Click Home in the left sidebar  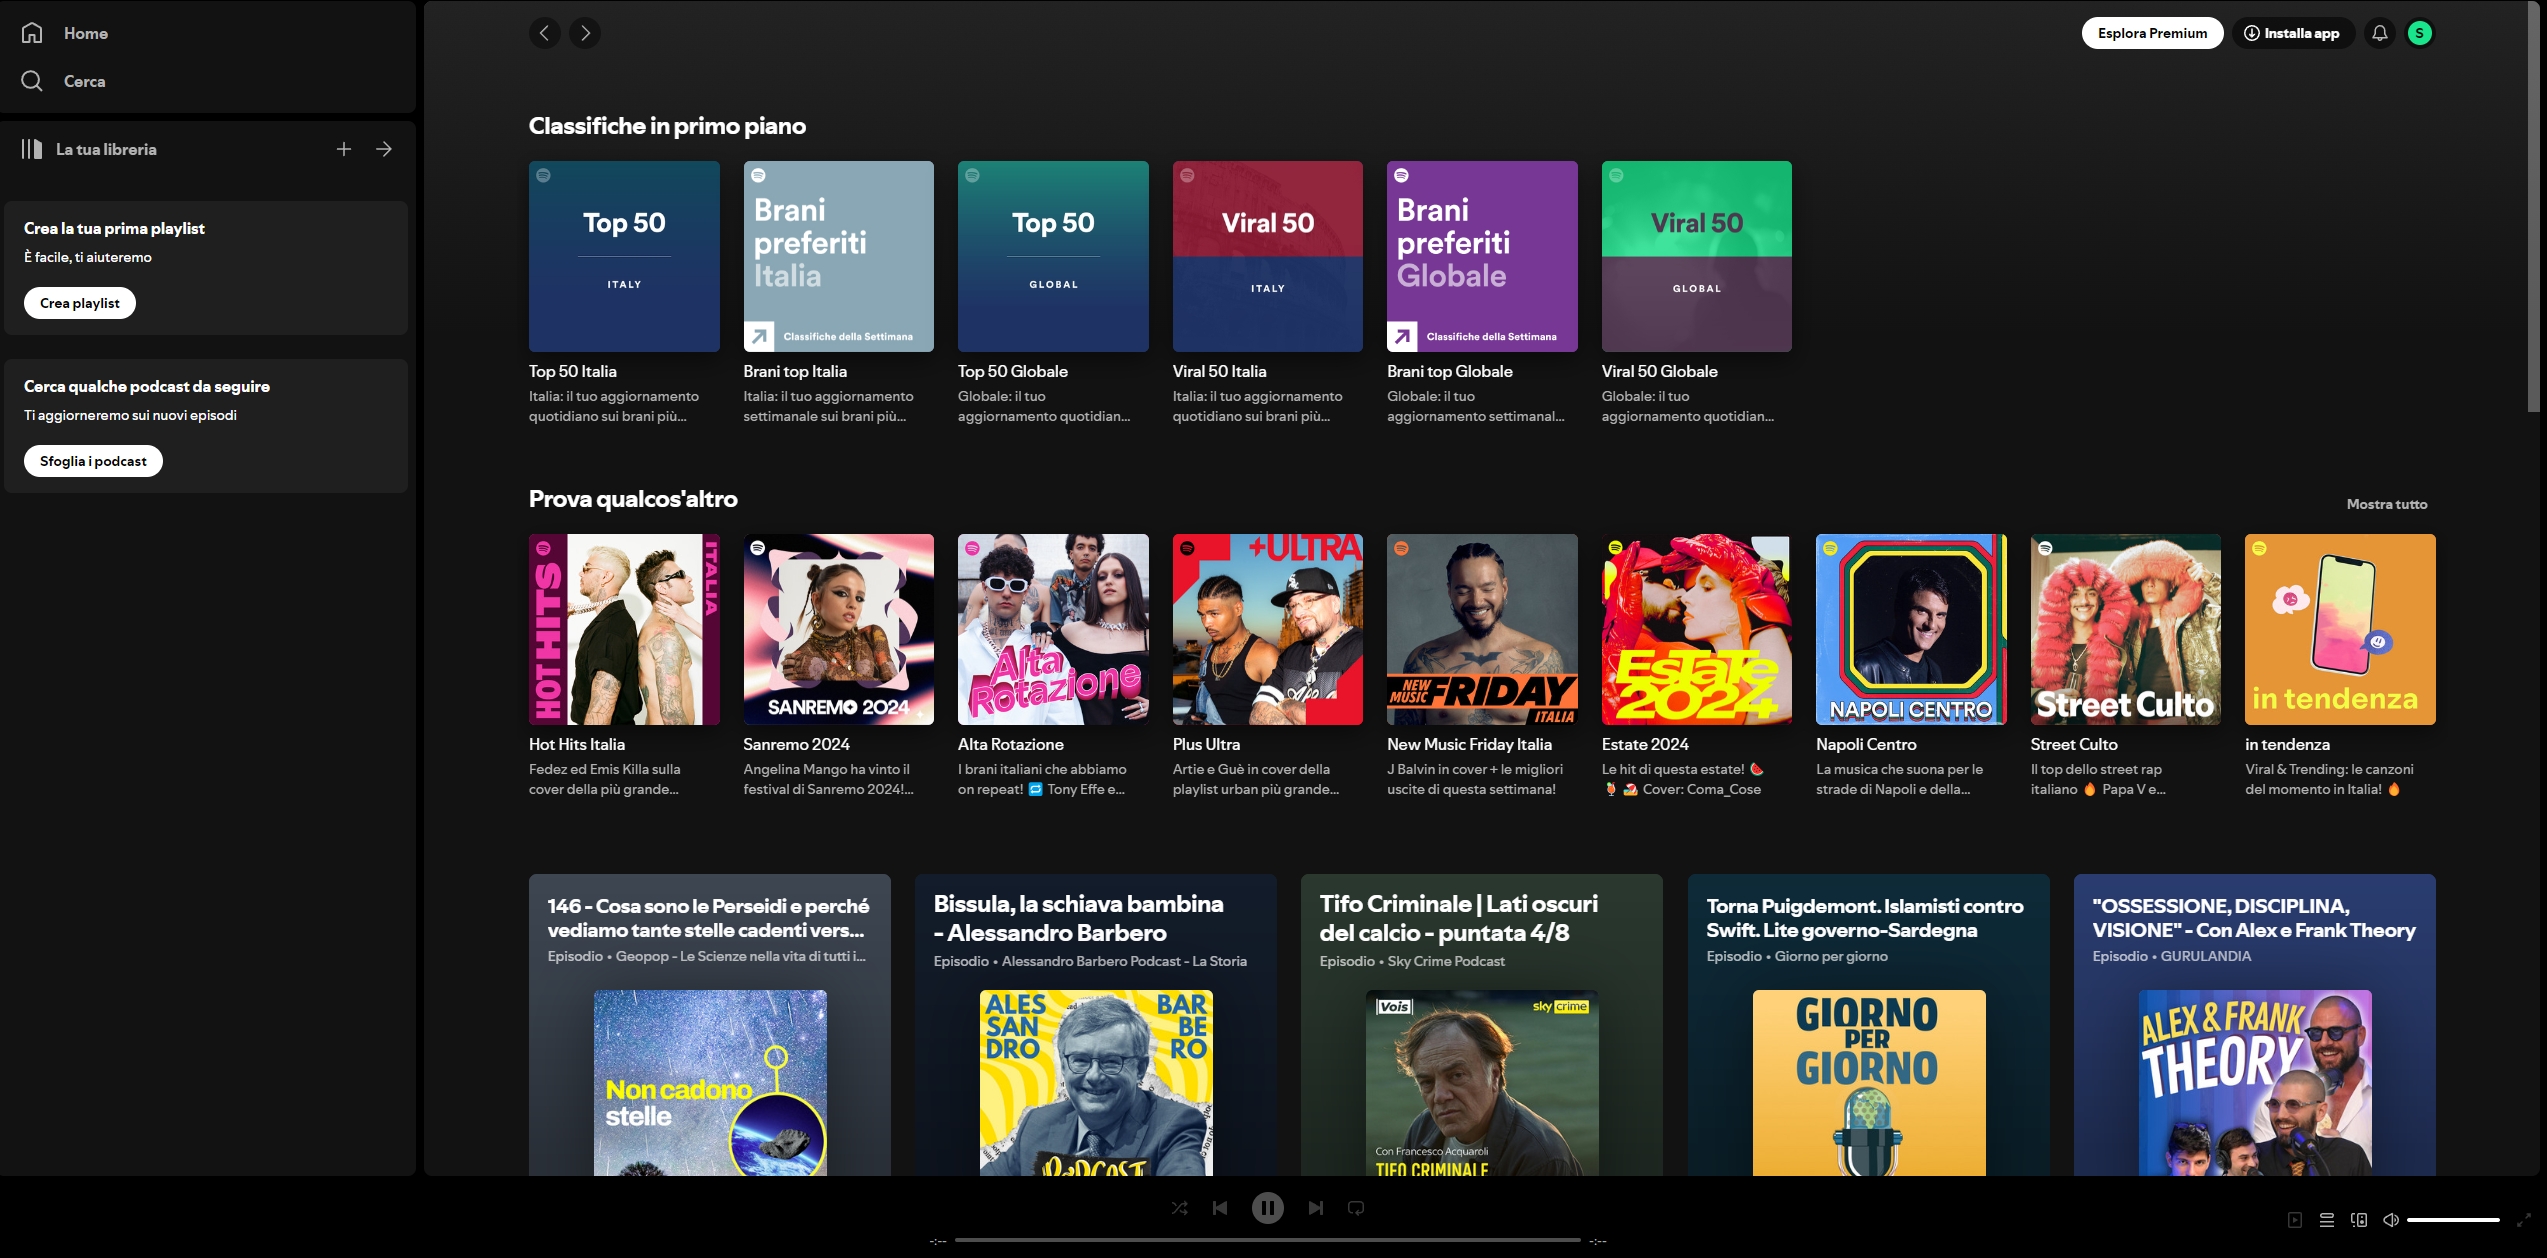coord(86,33)
